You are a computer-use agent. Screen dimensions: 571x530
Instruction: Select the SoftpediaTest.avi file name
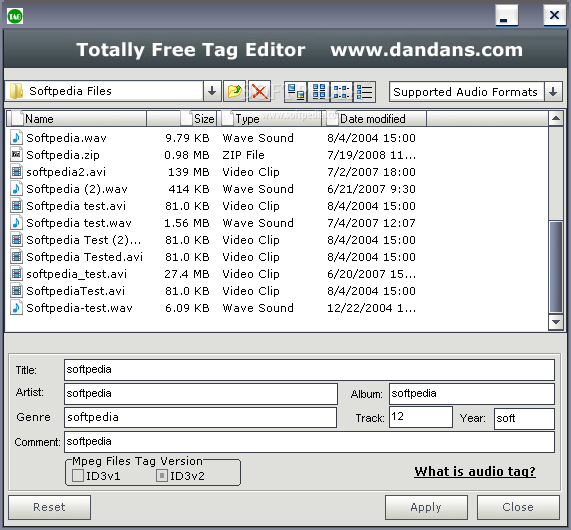[75, 291]
